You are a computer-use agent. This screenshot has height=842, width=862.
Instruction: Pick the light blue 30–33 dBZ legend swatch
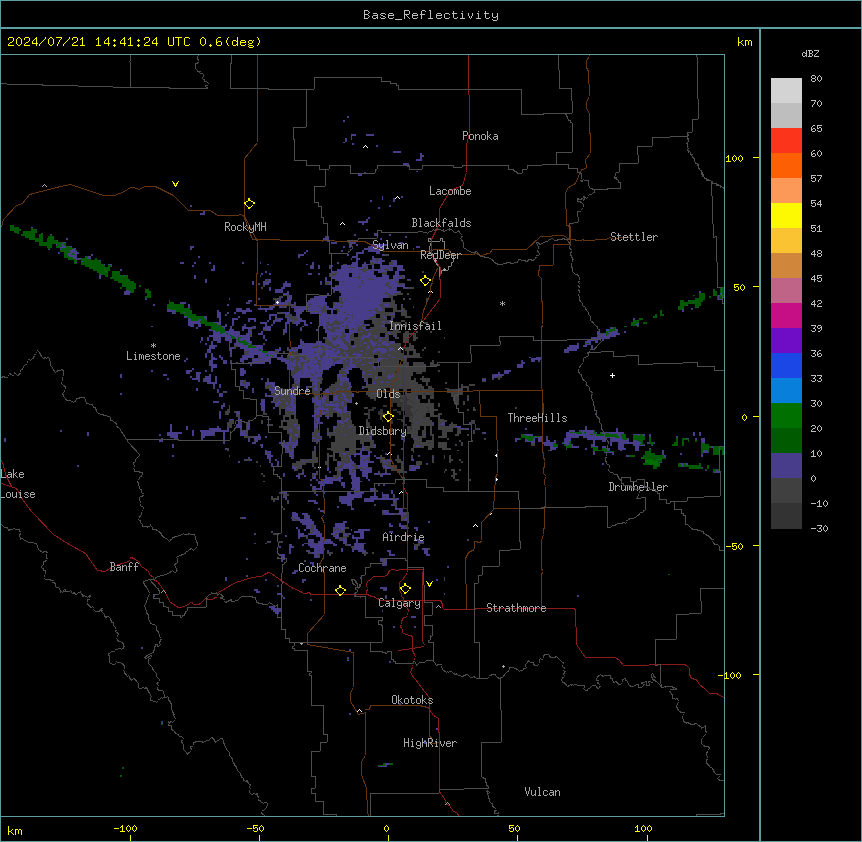coord(786,390)
